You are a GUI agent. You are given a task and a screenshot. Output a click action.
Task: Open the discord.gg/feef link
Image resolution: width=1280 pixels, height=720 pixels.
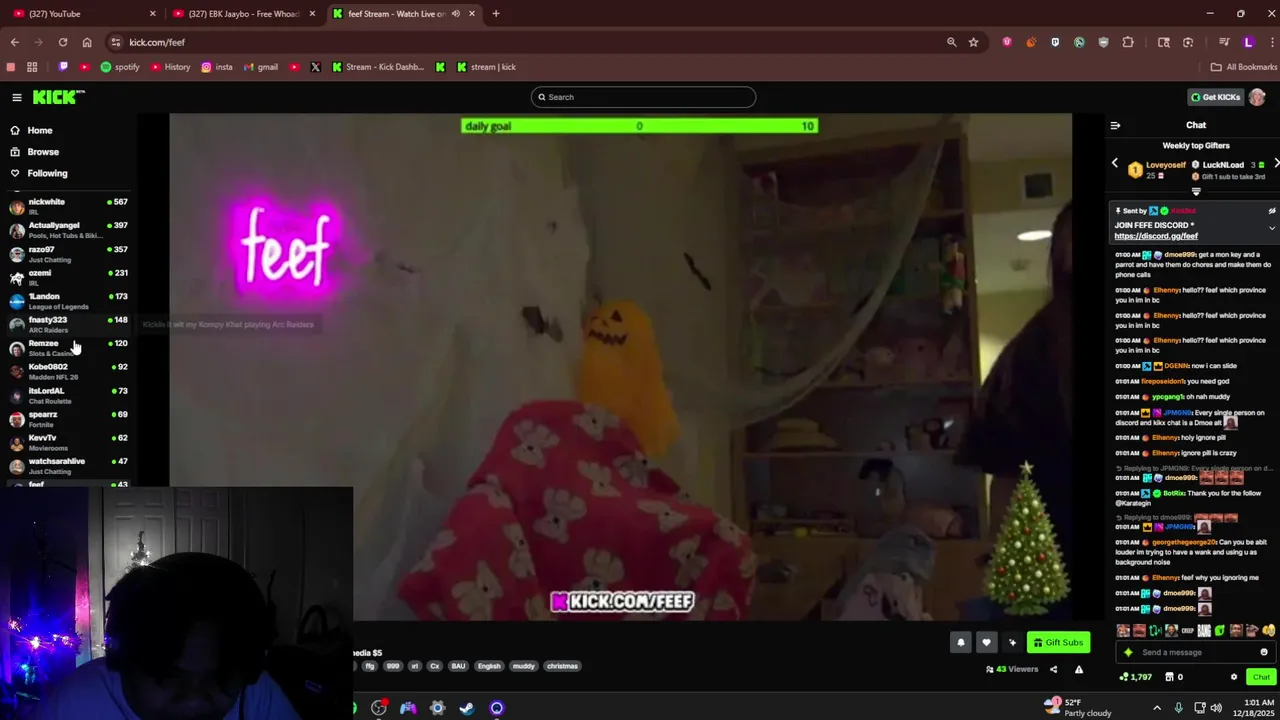tap(1156, 236)
